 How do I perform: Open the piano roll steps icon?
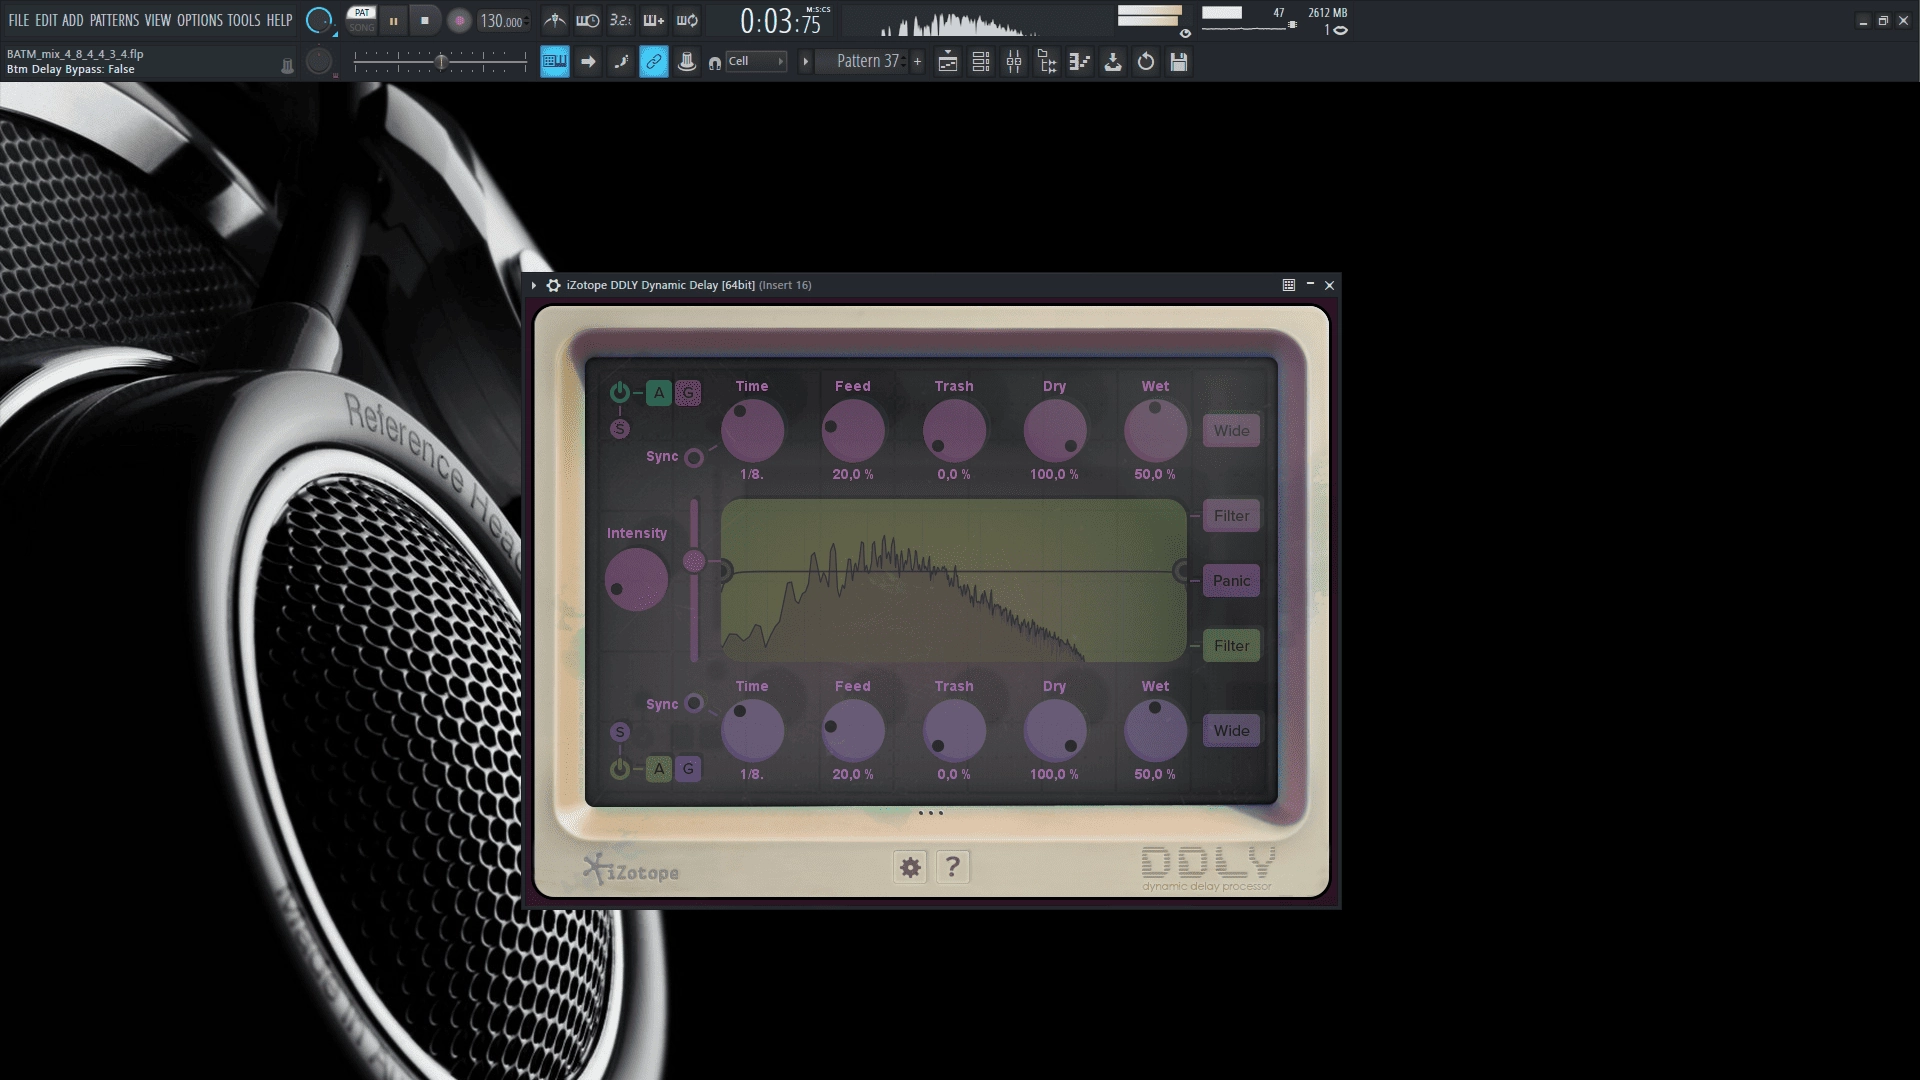click(x=1080, y=62)
